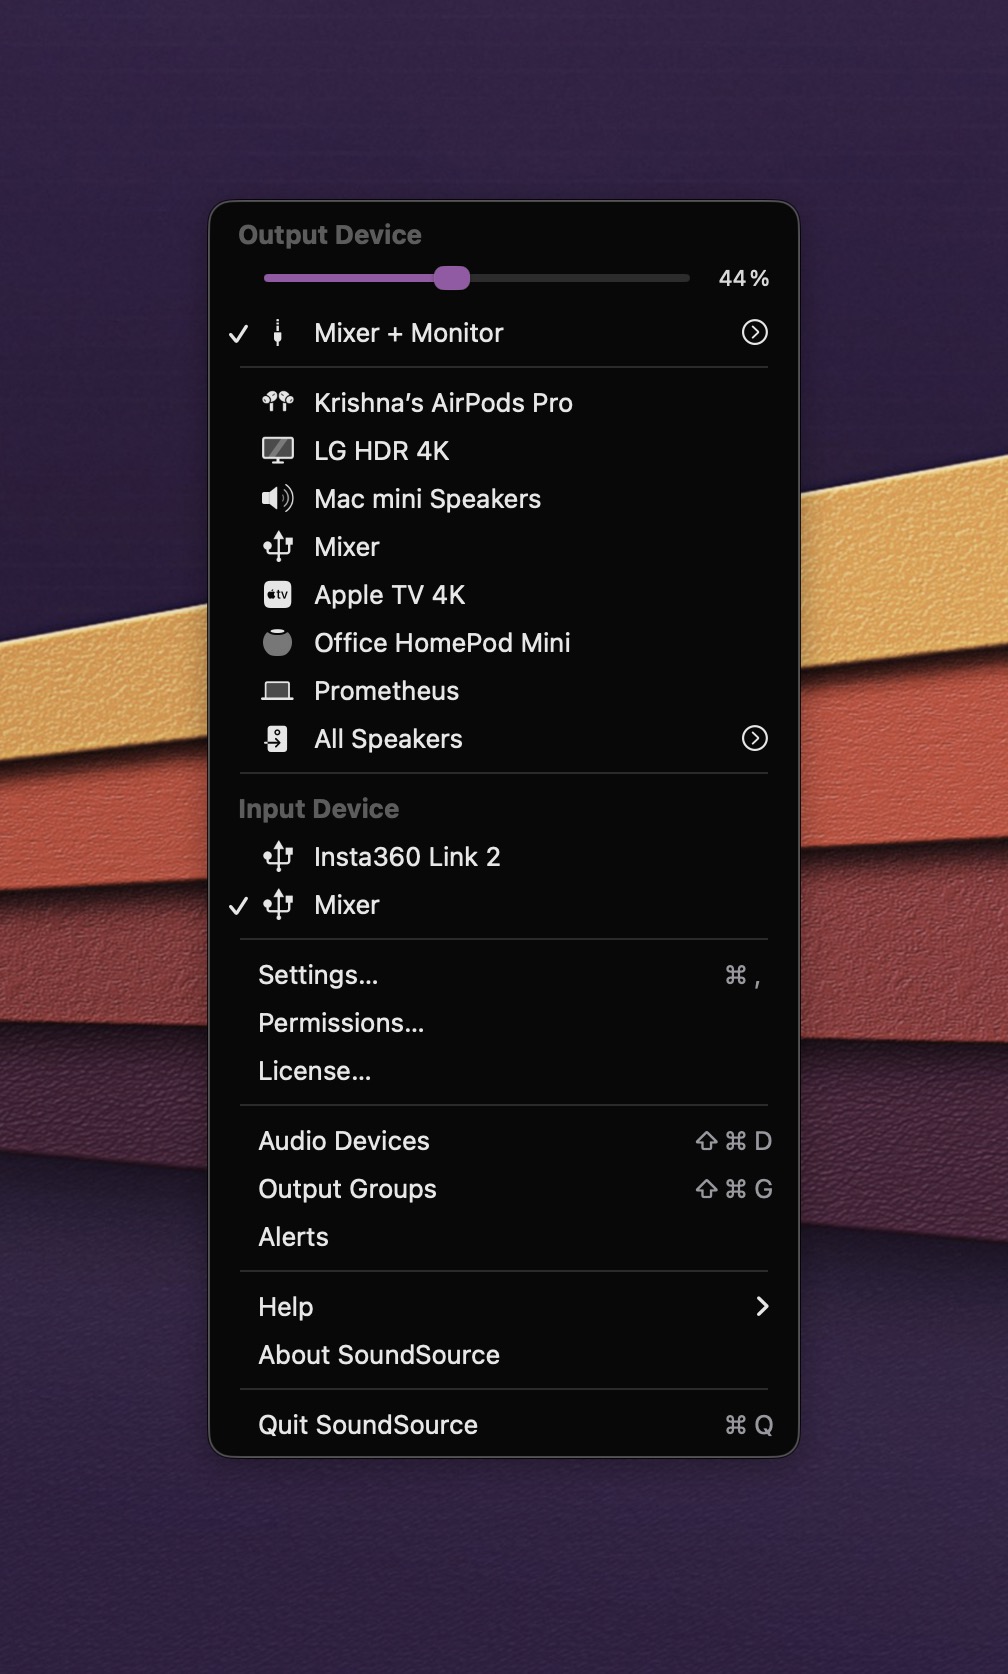The image size is (1008, 1674).
Task: Click the display icon next to LG HDR 4K
Action: click(277, 450)
